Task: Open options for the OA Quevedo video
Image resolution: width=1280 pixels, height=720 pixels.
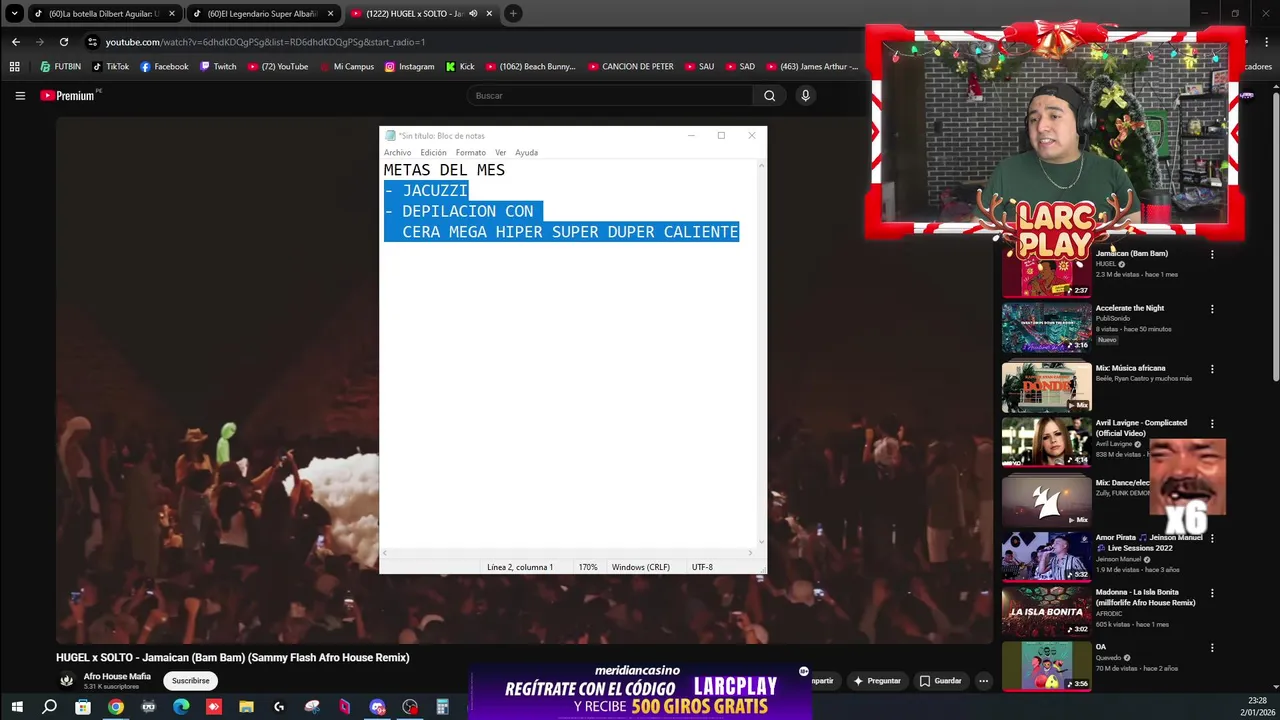Action: click(x=1212, y=648)
